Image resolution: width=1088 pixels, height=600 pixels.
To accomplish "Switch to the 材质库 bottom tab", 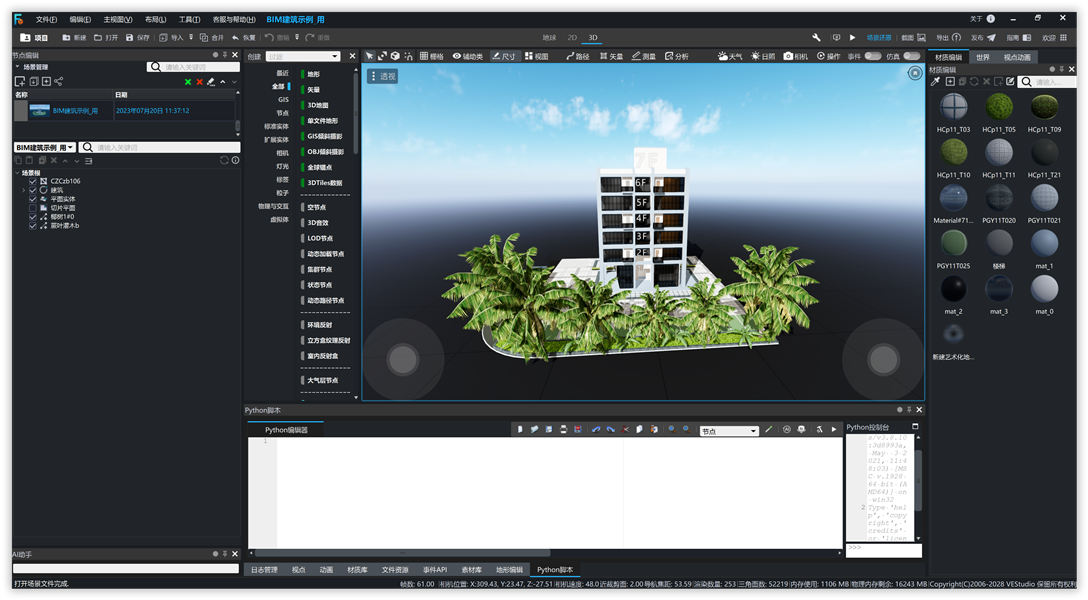I will click(x=357, y=570).
